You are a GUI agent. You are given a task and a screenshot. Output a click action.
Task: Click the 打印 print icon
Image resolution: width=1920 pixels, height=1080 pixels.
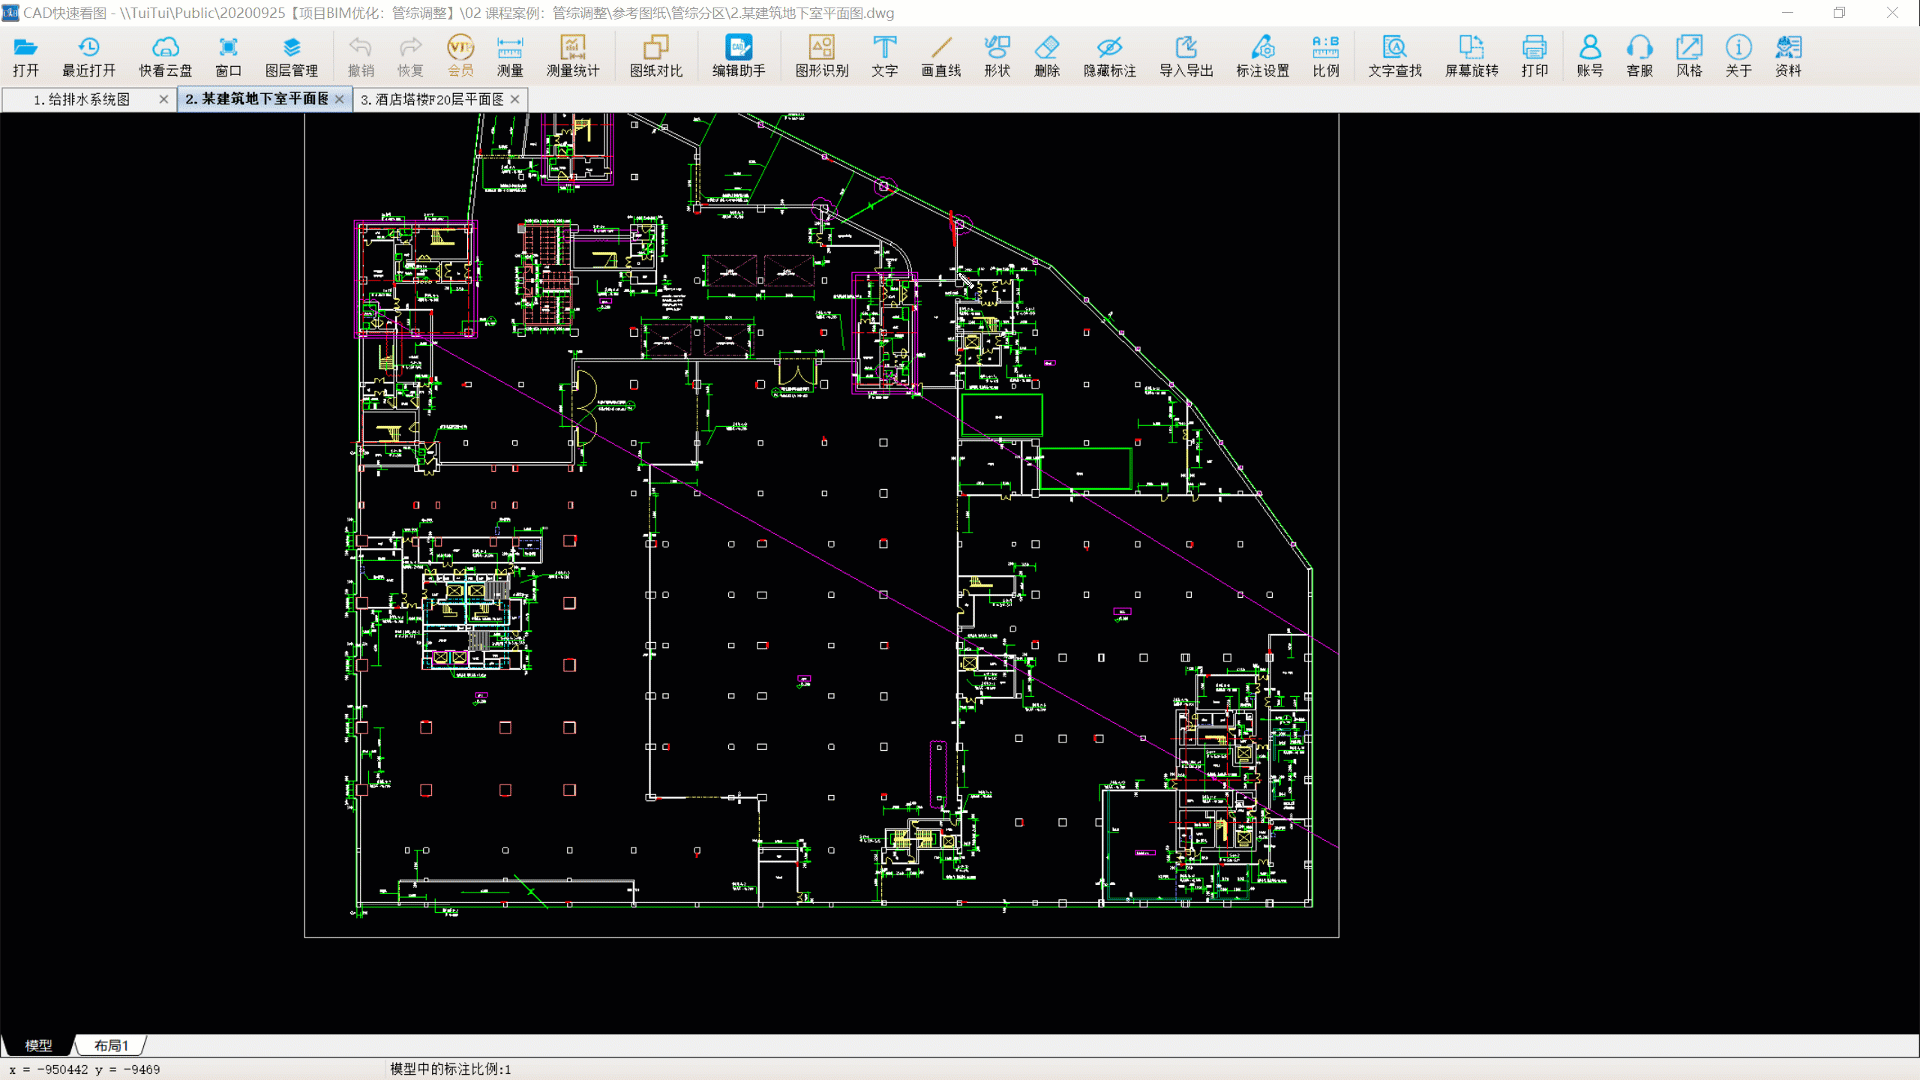click(x=1534, y=56)
